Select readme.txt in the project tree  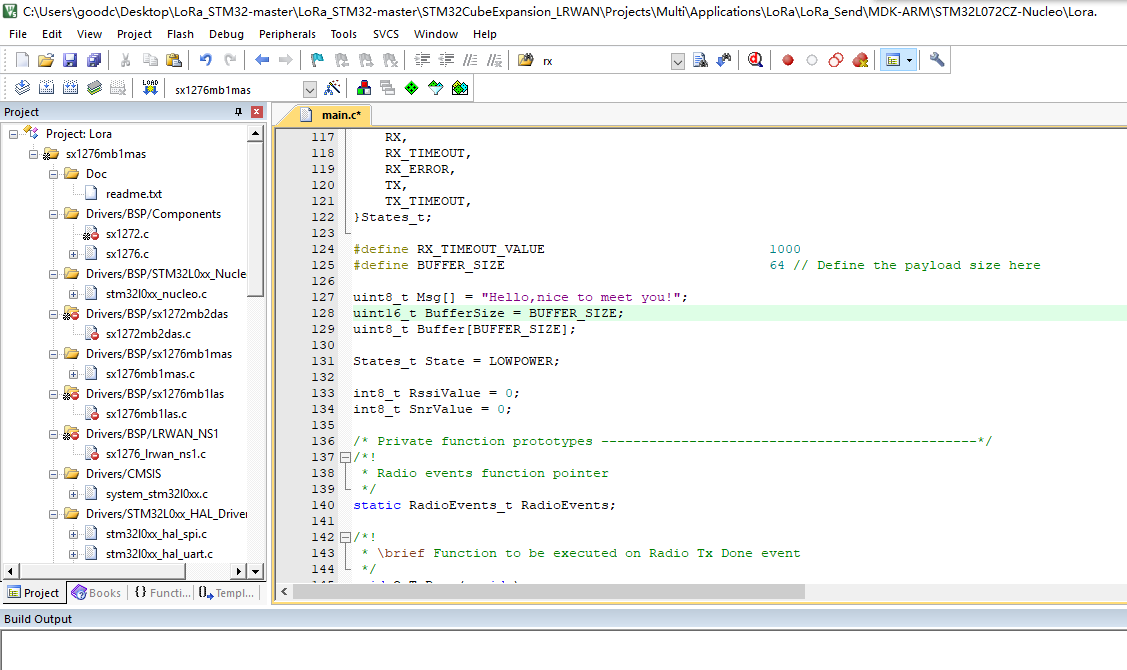coord(134,194)
